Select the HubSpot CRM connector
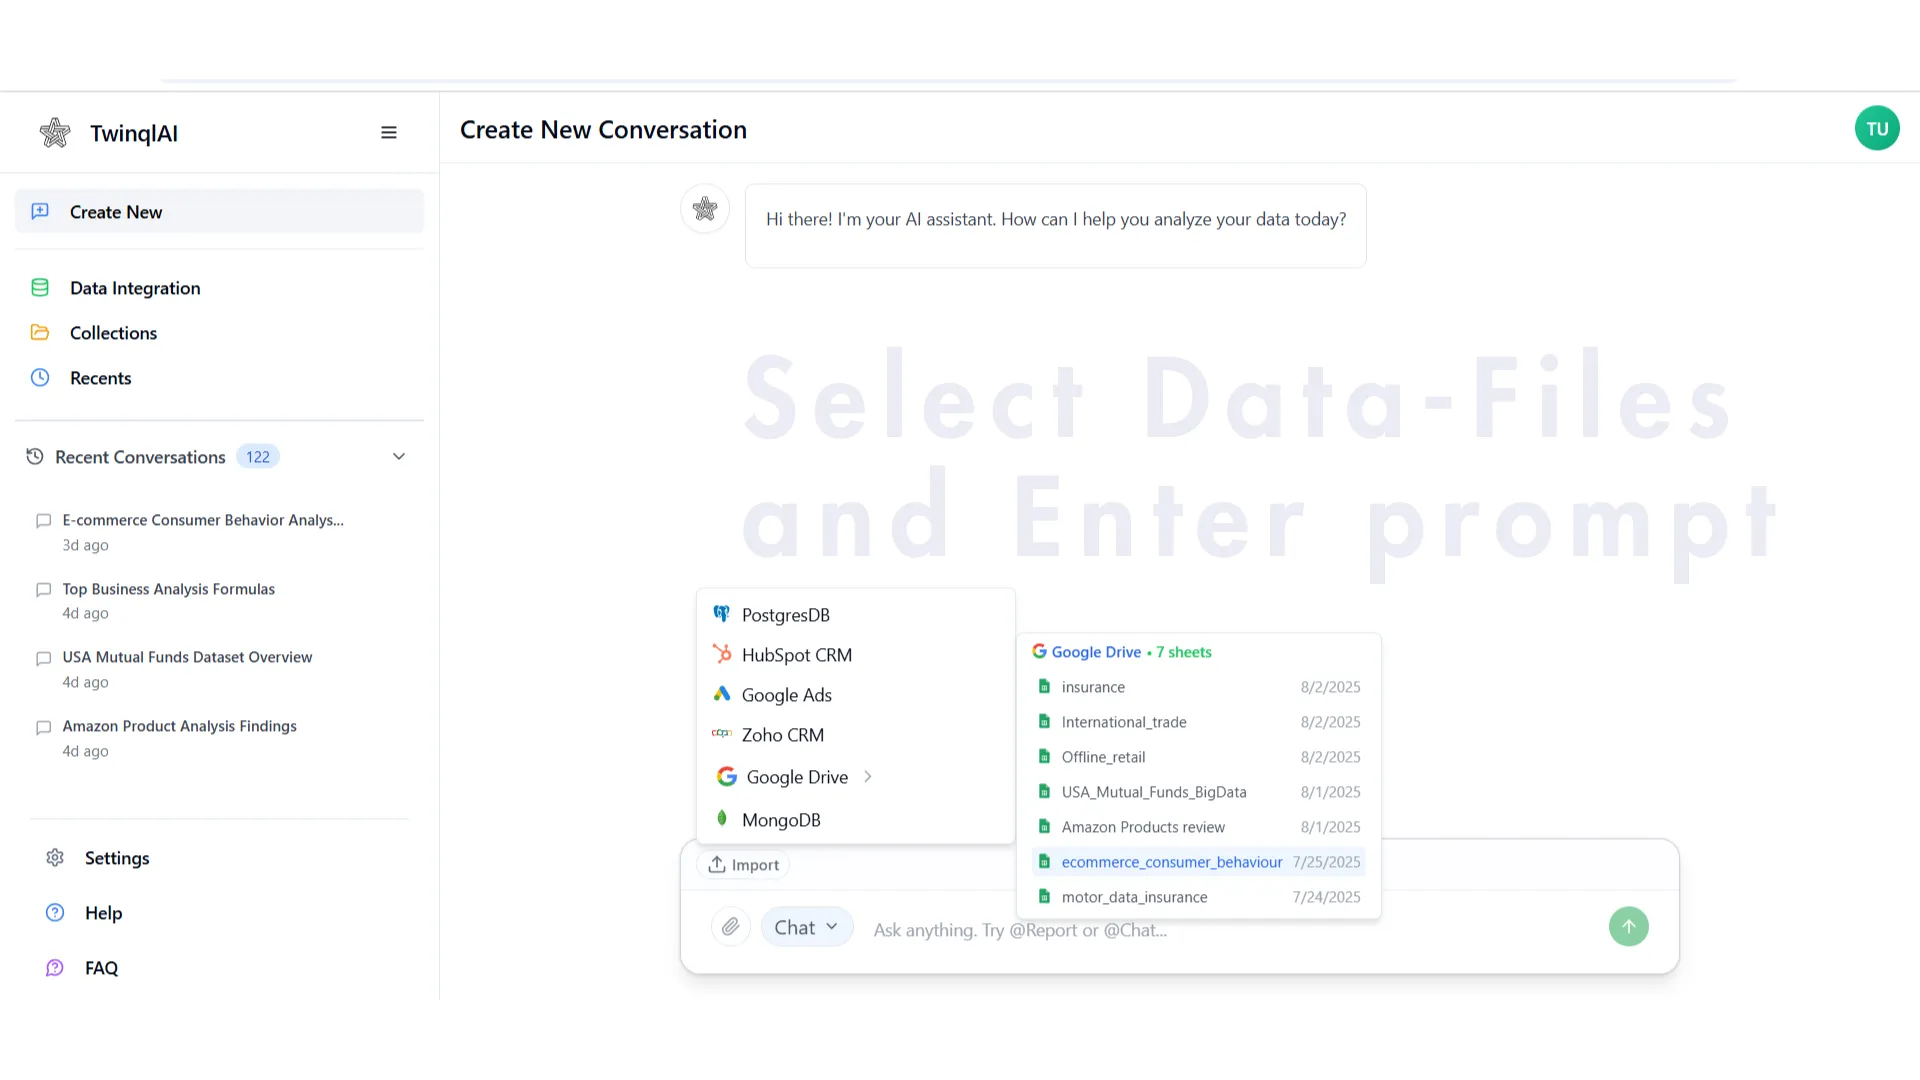This screenshot has height=1080, width=1920. (796, 654)
